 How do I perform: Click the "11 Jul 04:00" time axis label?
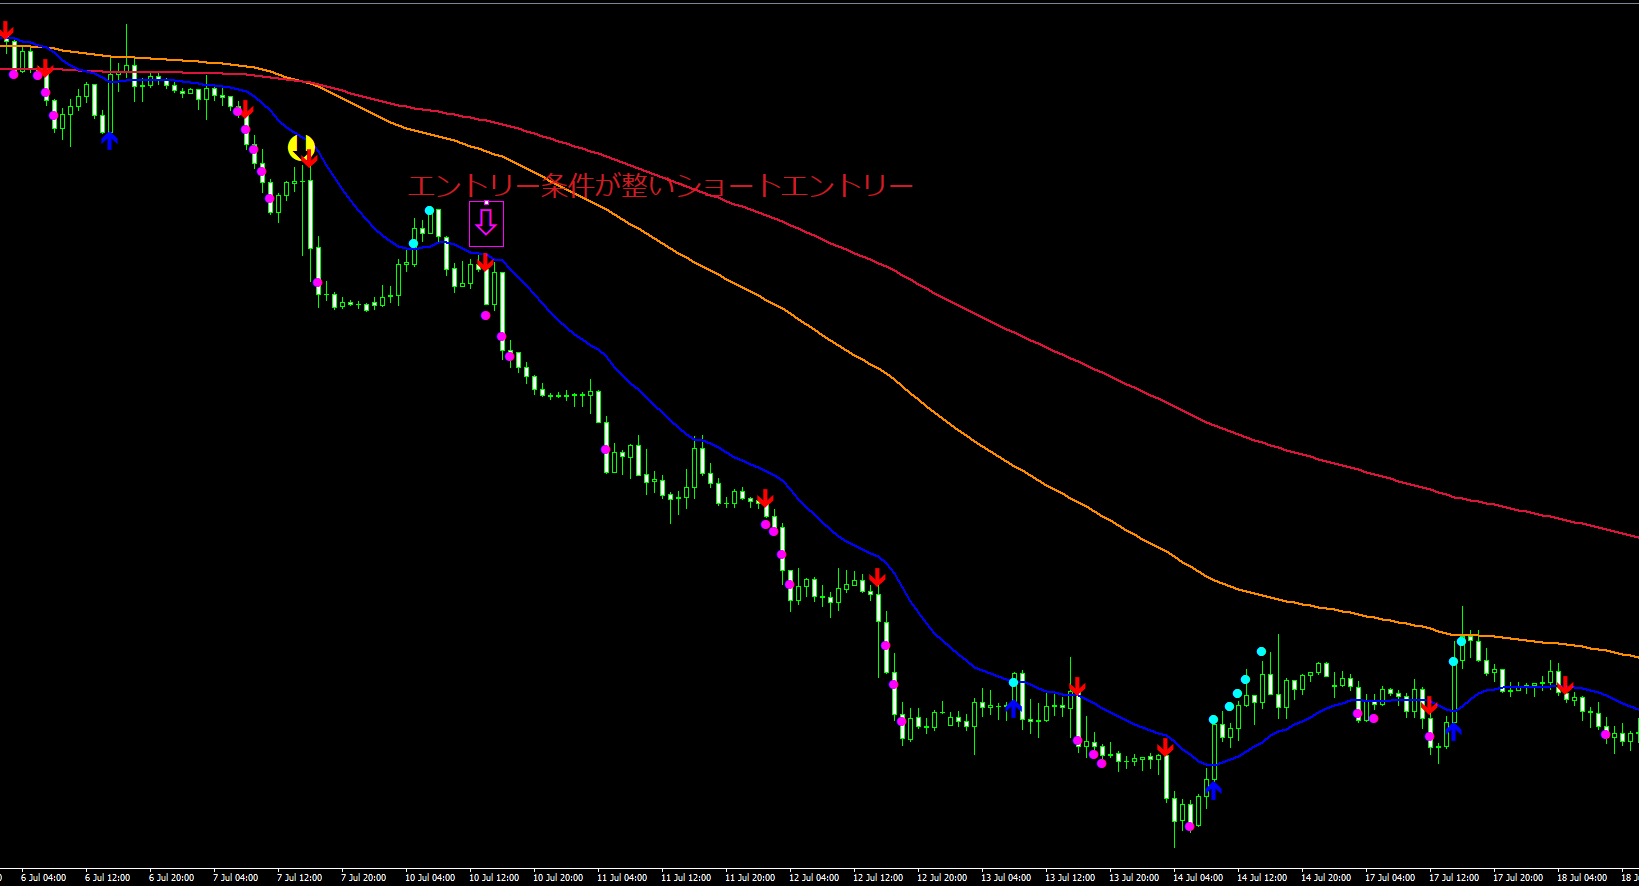[x=622, y=878]
